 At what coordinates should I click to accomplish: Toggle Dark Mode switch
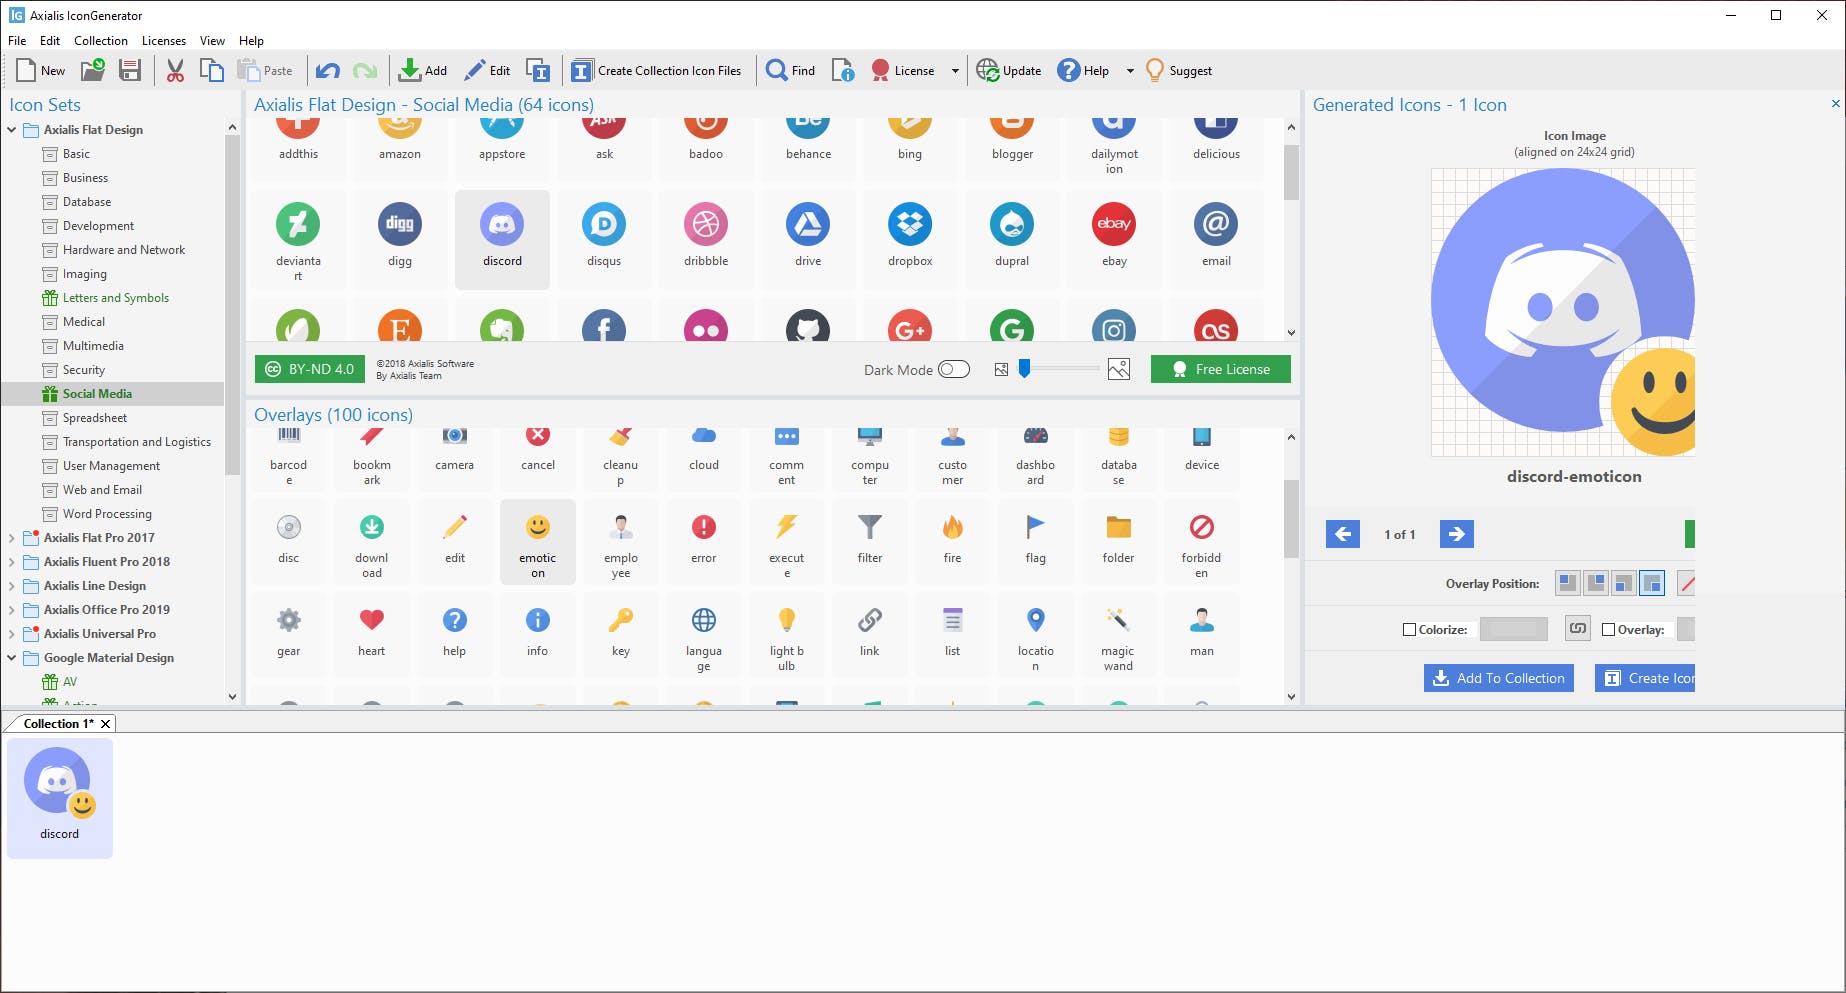[954, 369]
